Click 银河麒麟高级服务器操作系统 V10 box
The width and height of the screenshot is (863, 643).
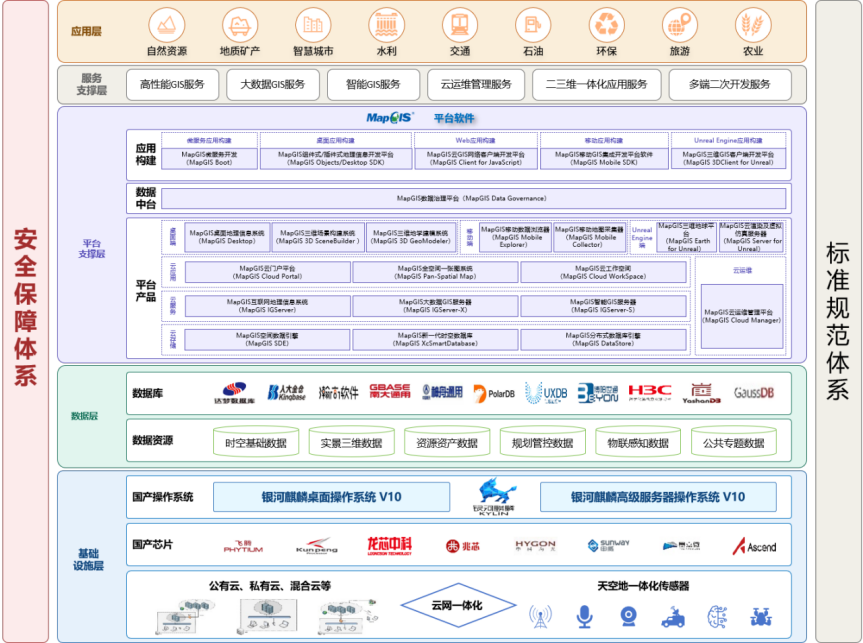[658, 497]
